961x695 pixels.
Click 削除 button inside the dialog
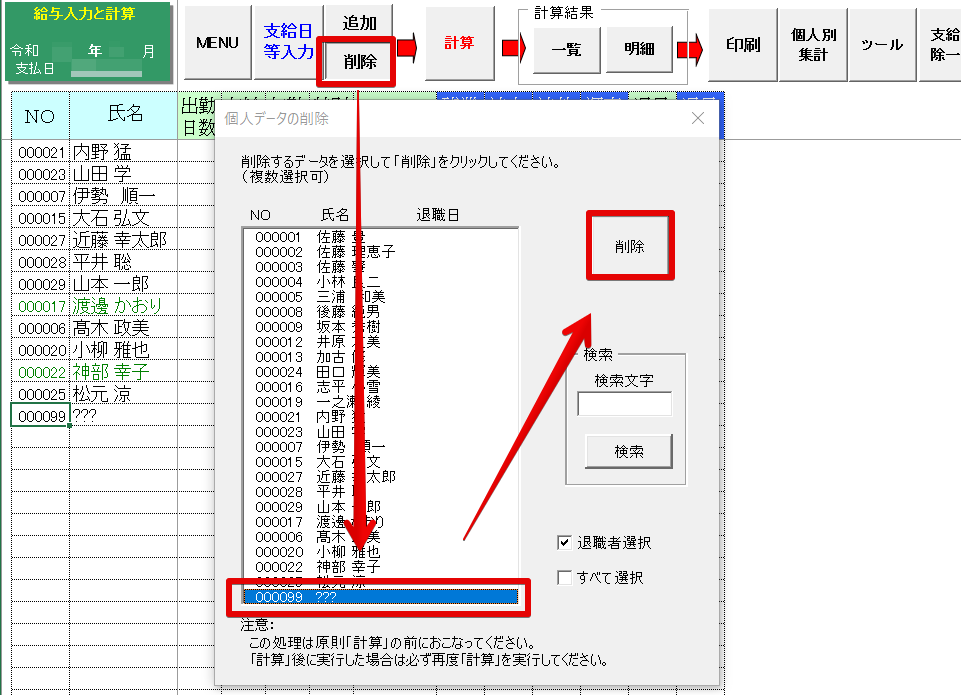pos(629,246)
